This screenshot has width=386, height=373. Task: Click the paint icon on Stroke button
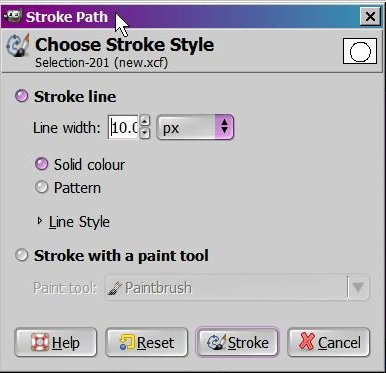[x=217, y=342]
